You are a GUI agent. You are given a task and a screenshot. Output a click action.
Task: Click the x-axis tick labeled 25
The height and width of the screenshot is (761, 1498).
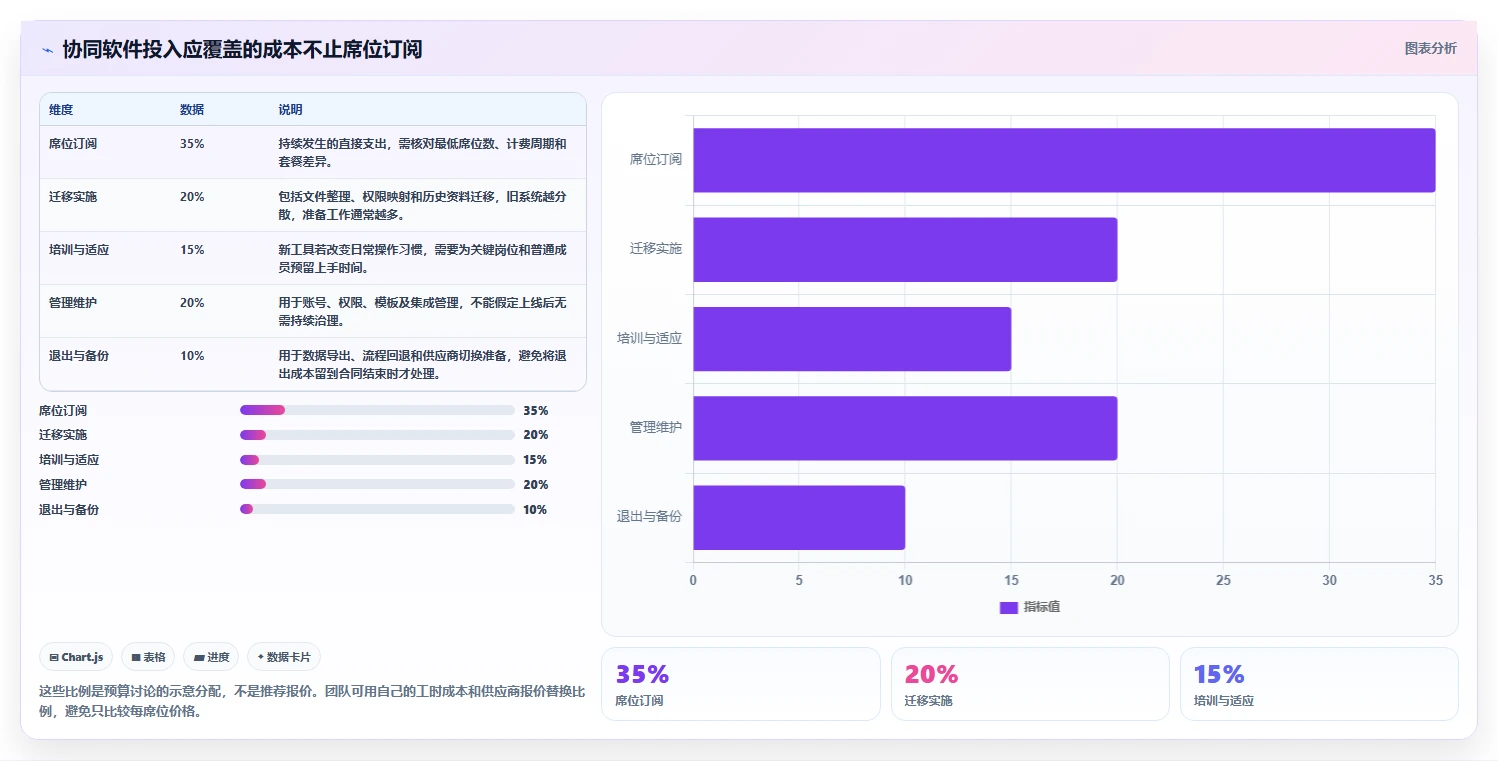tap(1223, 580)
